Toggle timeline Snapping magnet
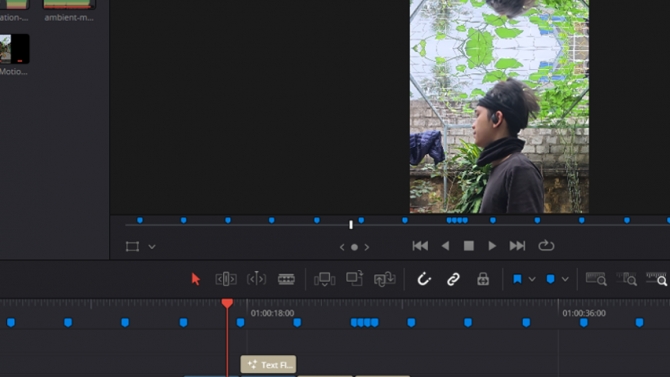 (424, 279)
